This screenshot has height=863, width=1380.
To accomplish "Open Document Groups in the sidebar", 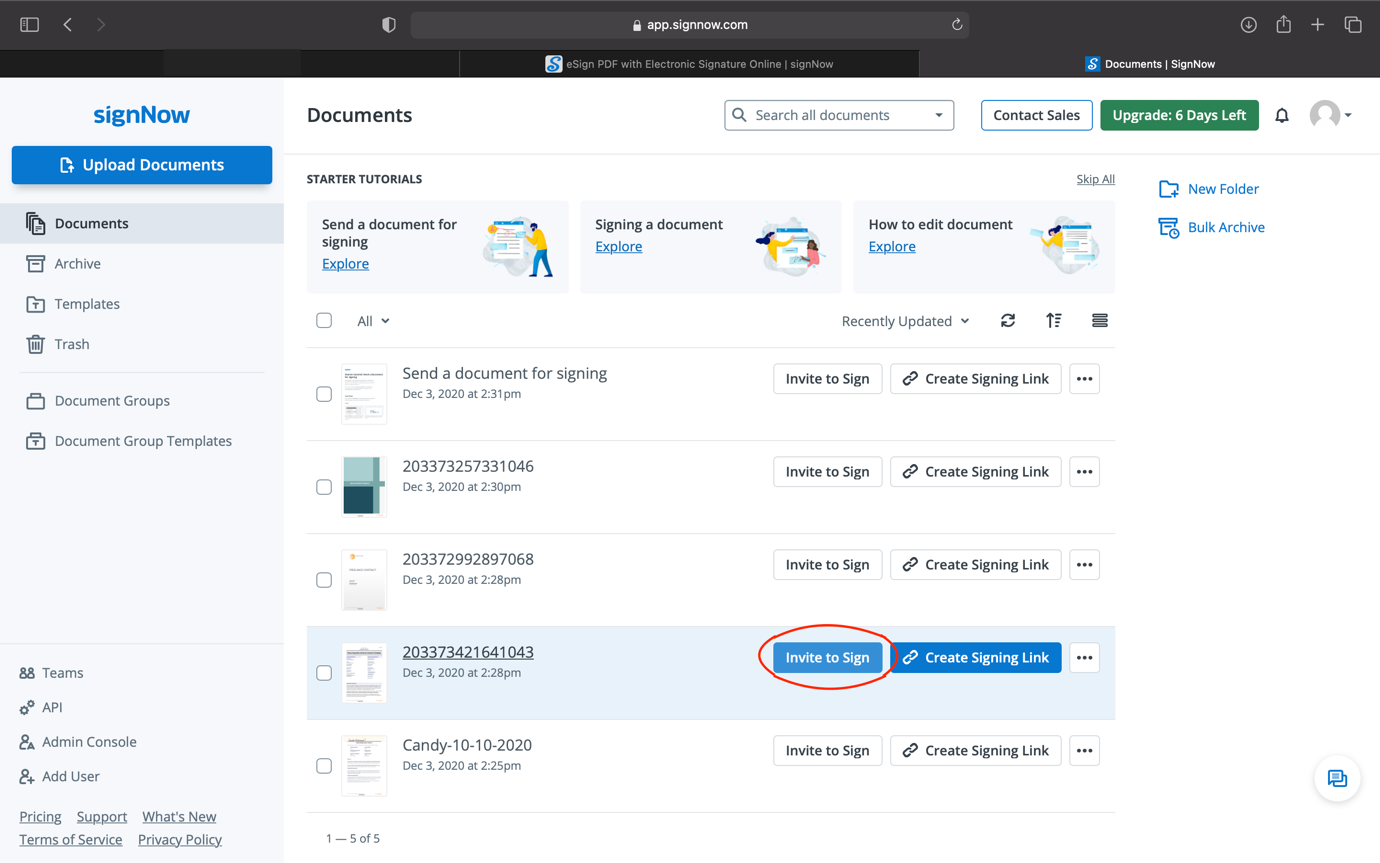I will coord(142,401).
